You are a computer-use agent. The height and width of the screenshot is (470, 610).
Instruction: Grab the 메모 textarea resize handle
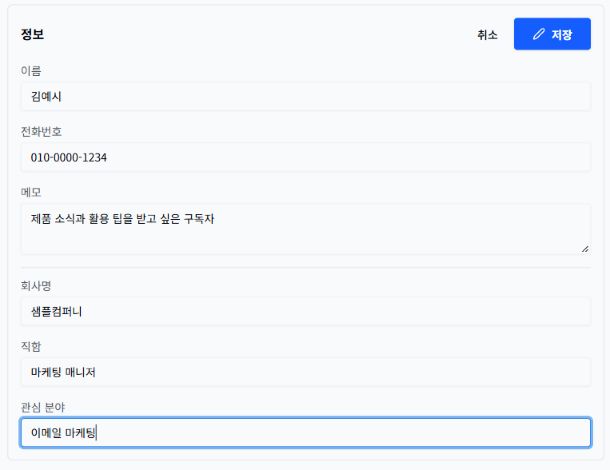pos(585,249)
